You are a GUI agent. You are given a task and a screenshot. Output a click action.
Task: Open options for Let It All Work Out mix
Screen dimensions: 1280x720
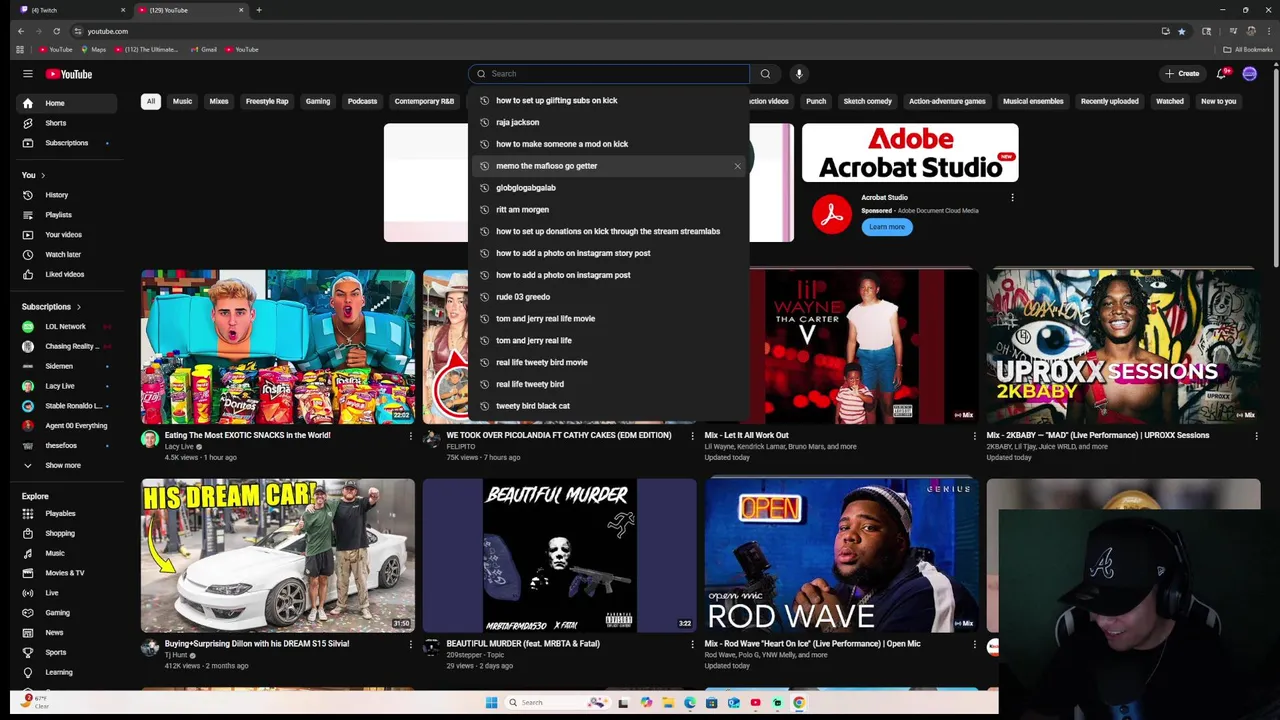(974, 436)
